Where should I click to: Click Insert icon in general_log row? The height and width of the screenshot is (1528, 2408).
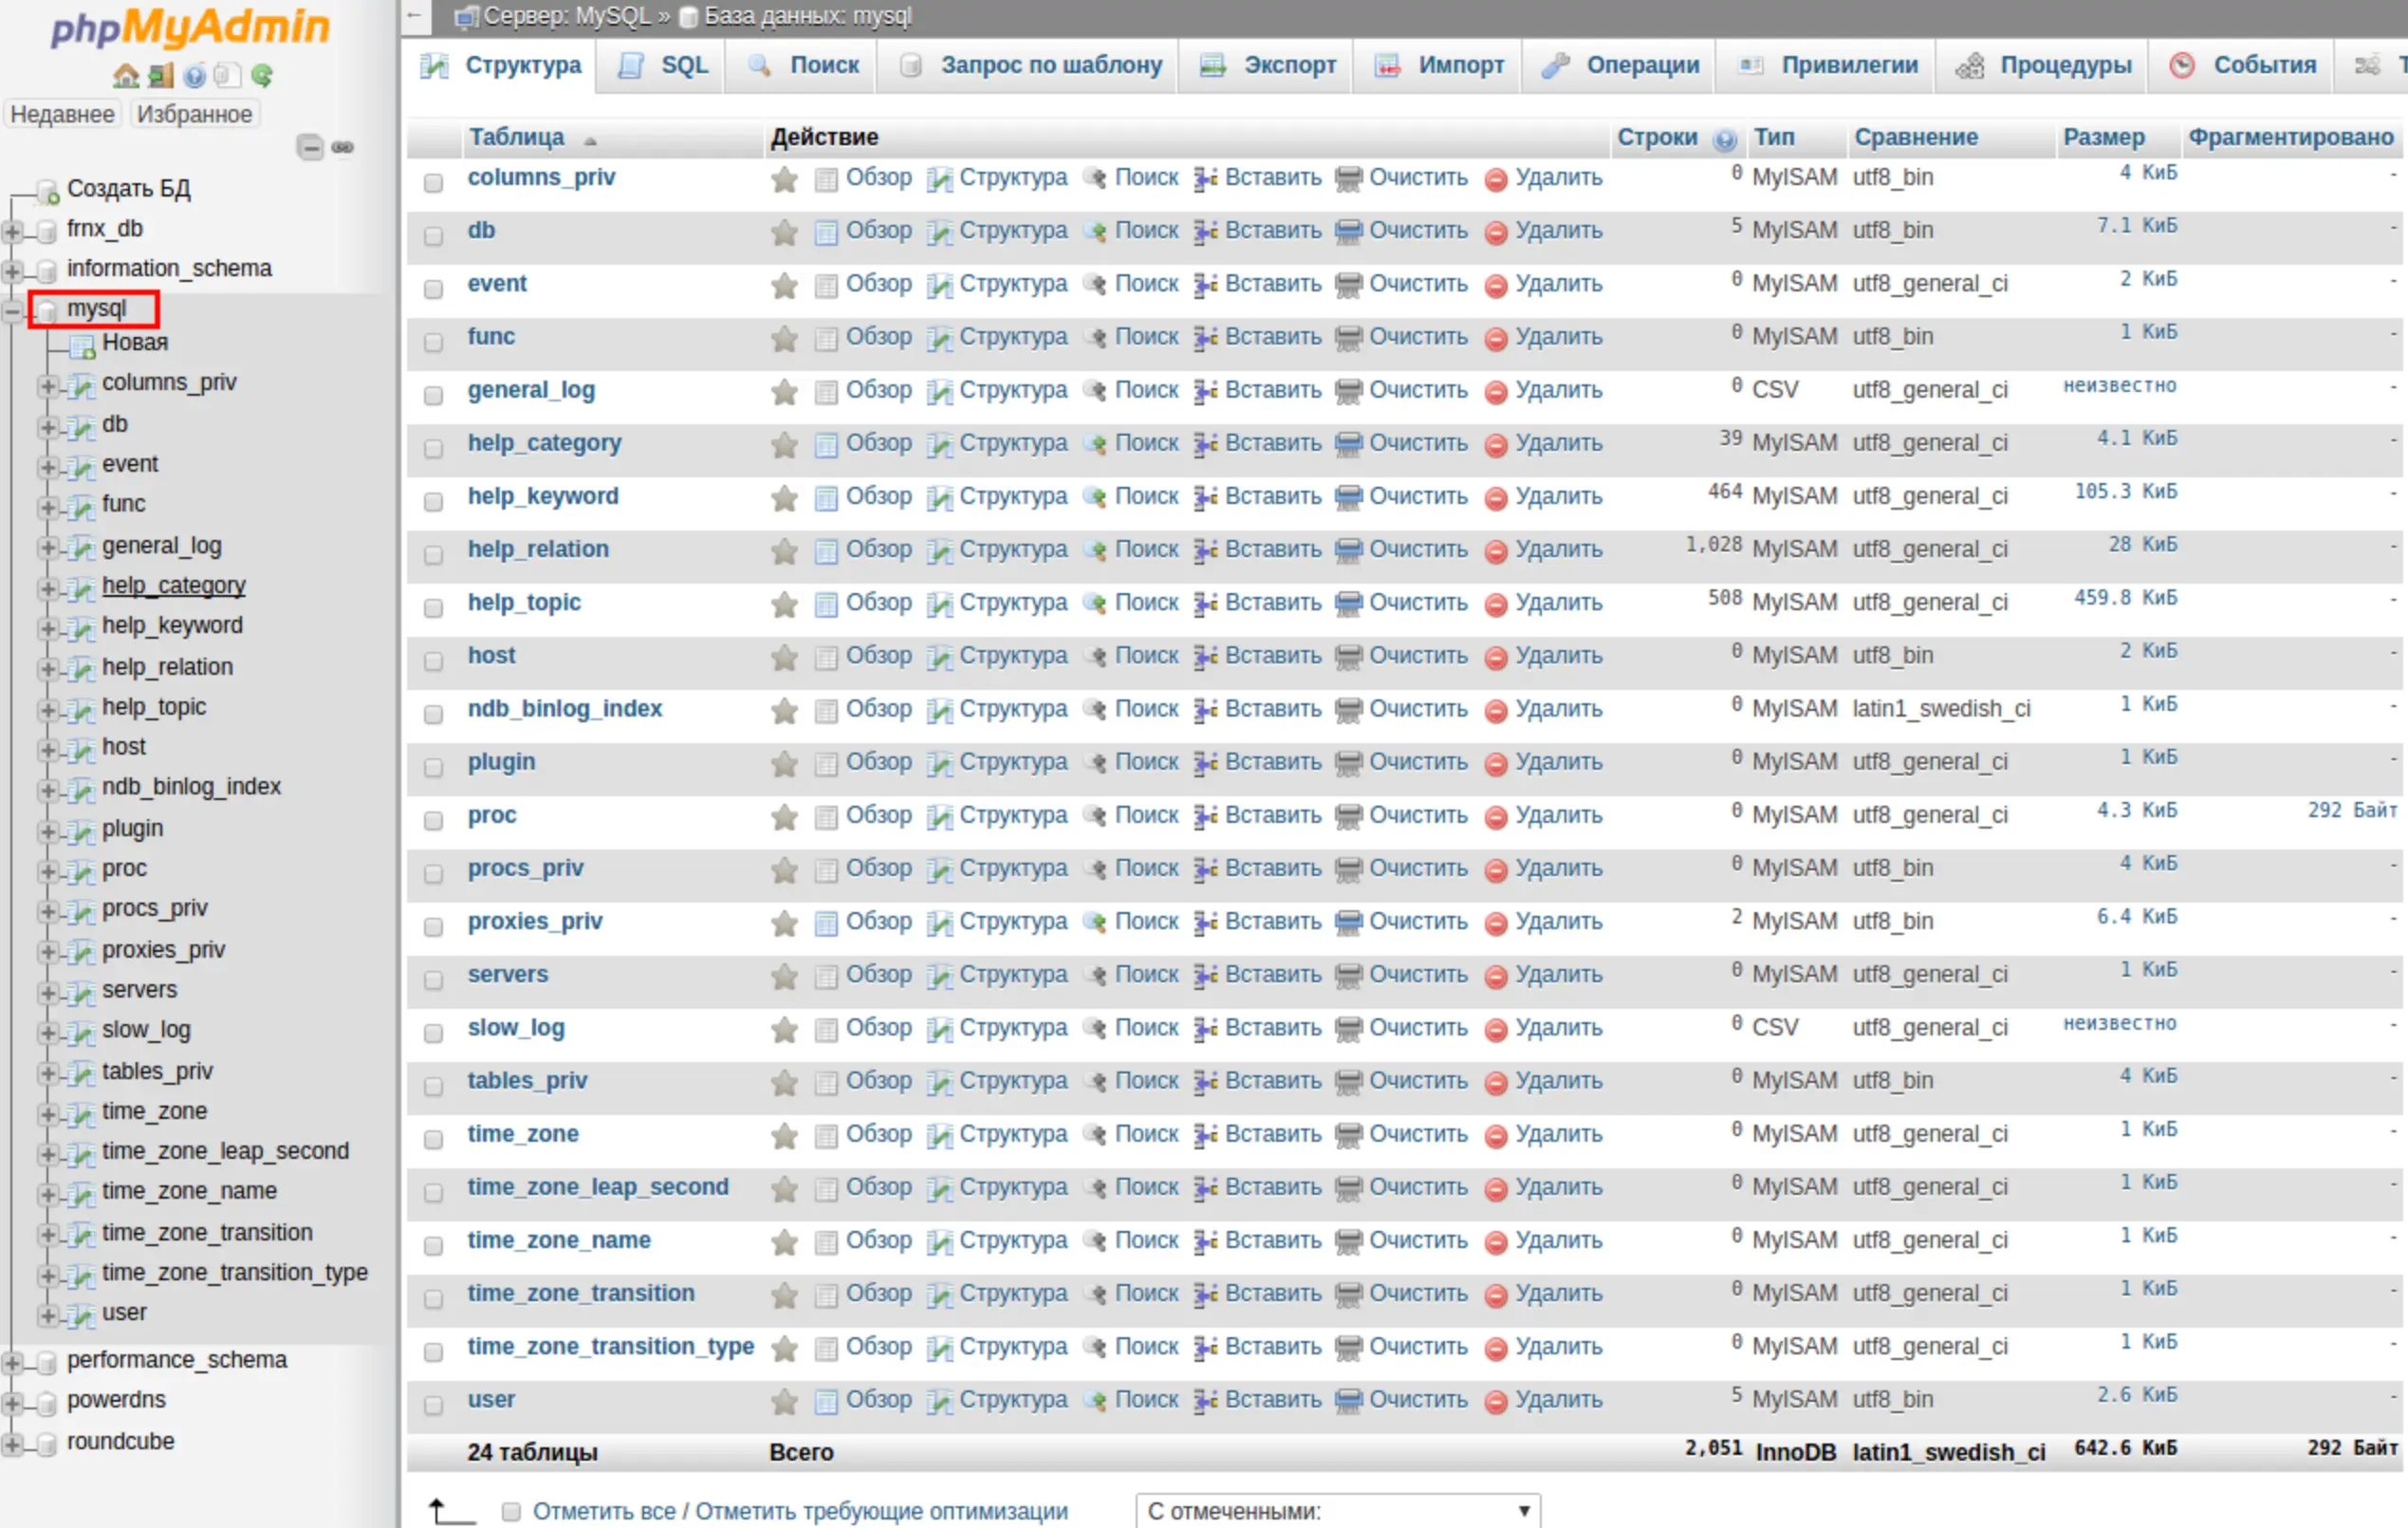point(1206,392)
